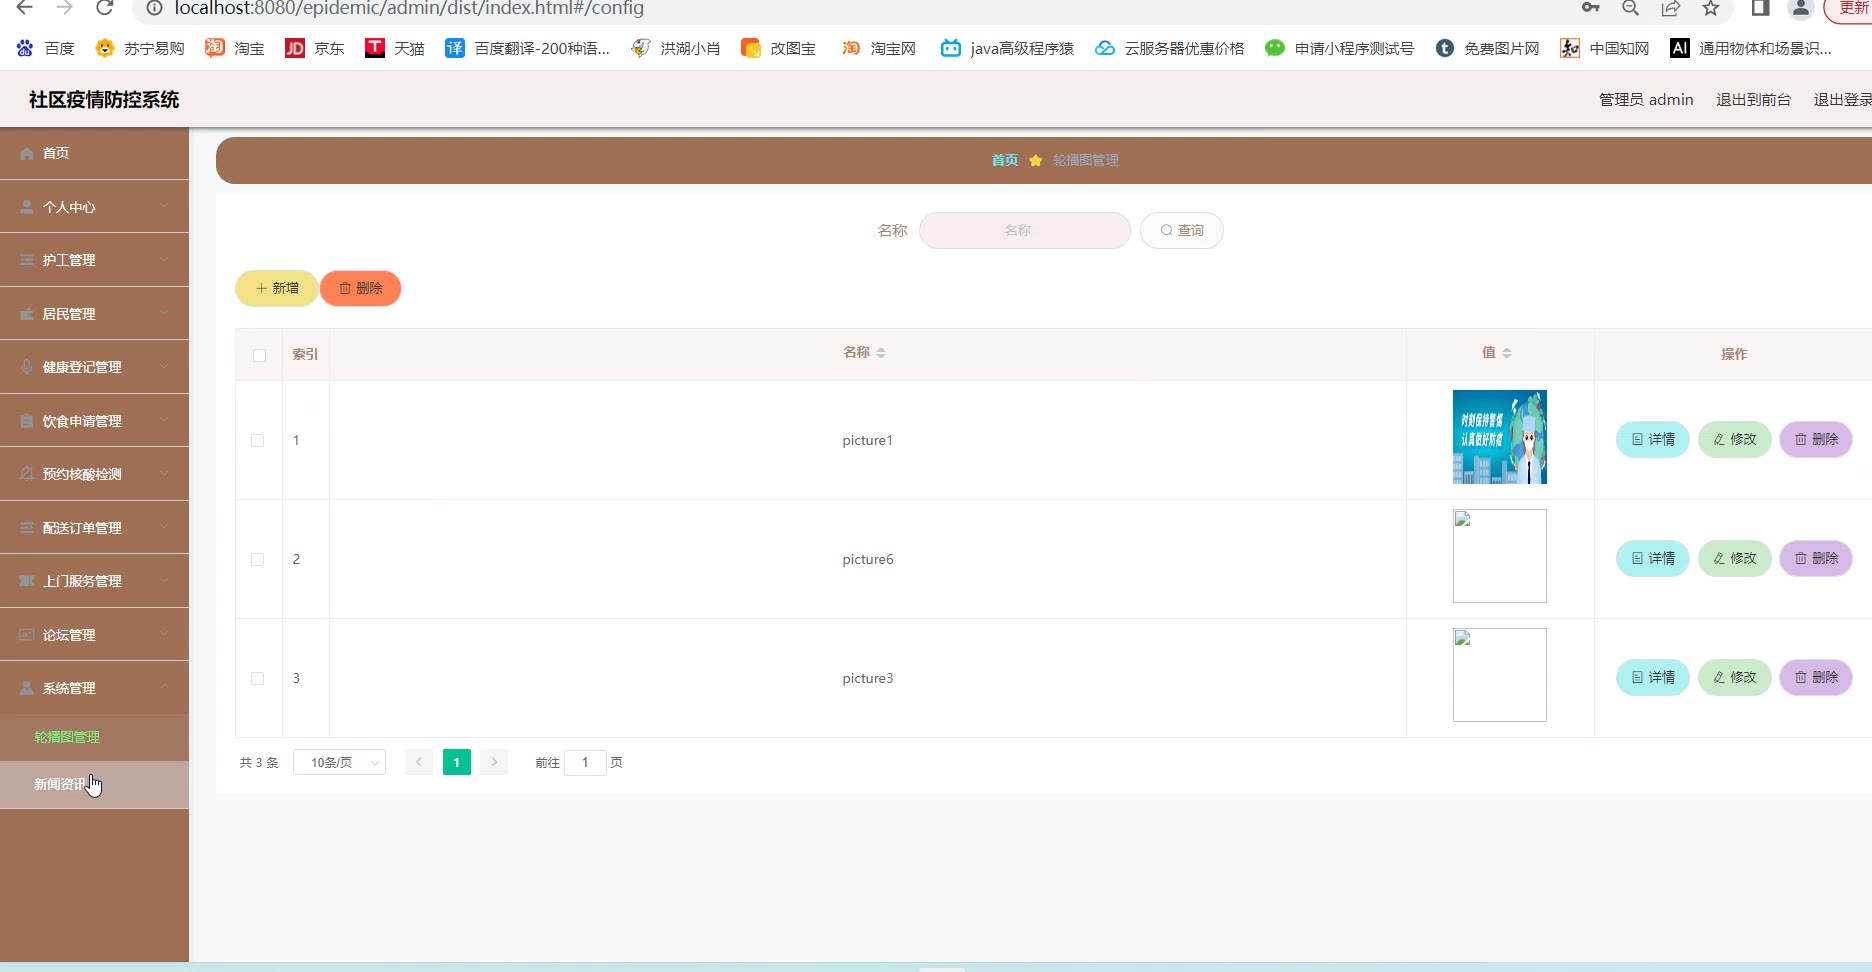Click 修改 for the picture1 row

[x=1735, y=439]
